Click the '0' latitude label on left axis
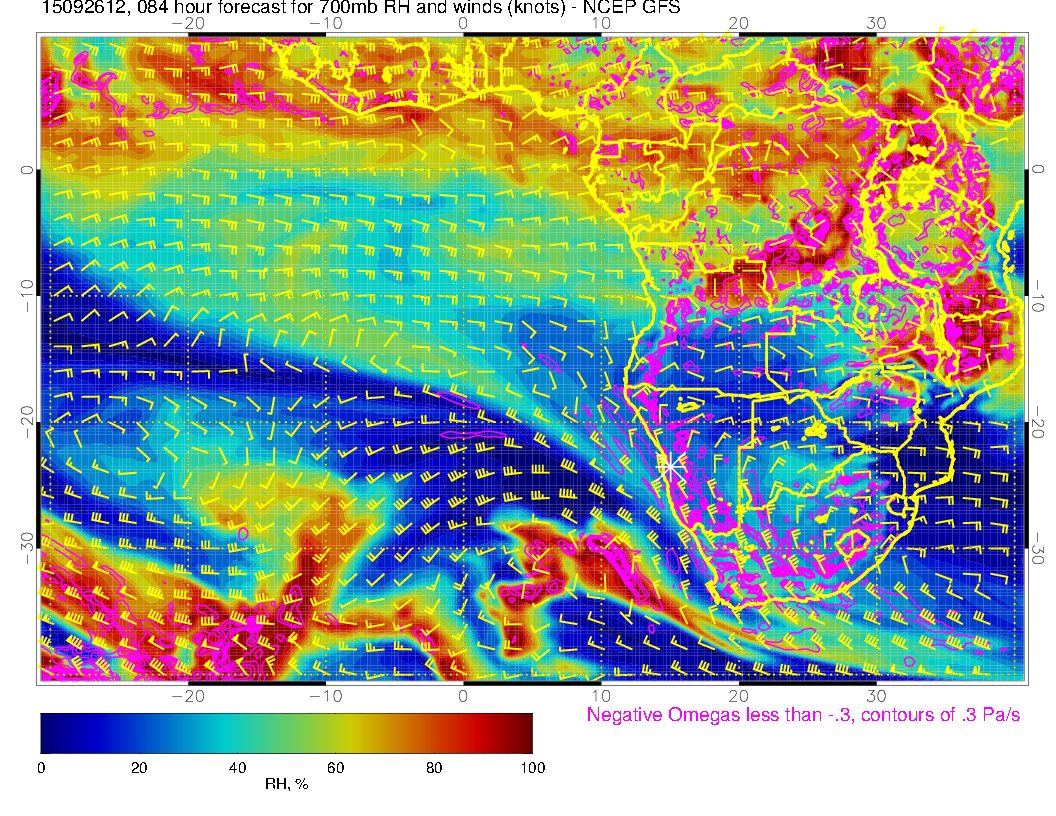The width and height of the screenshot is (1056, 816). (x=26, y=170)
